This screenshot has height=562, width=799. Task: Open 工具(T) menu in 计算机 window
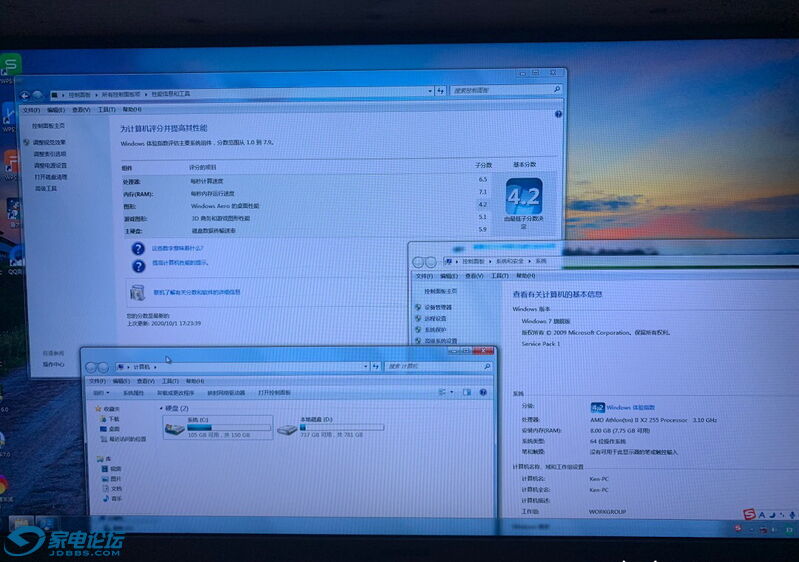pos(170,381)
